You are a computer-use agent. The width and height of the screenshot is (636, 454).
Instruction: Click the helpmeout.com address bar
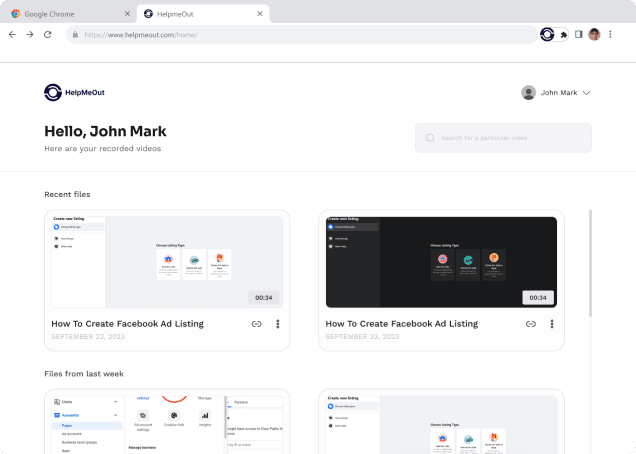click(300, 34)
